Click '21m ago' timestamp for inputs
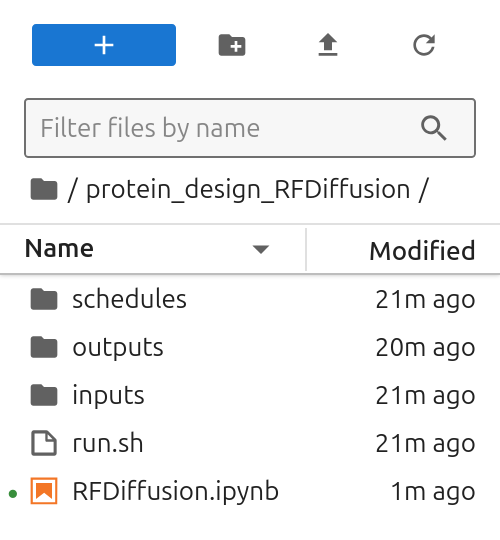The height and width of the screenshot is (540, 500). point(425,395)
